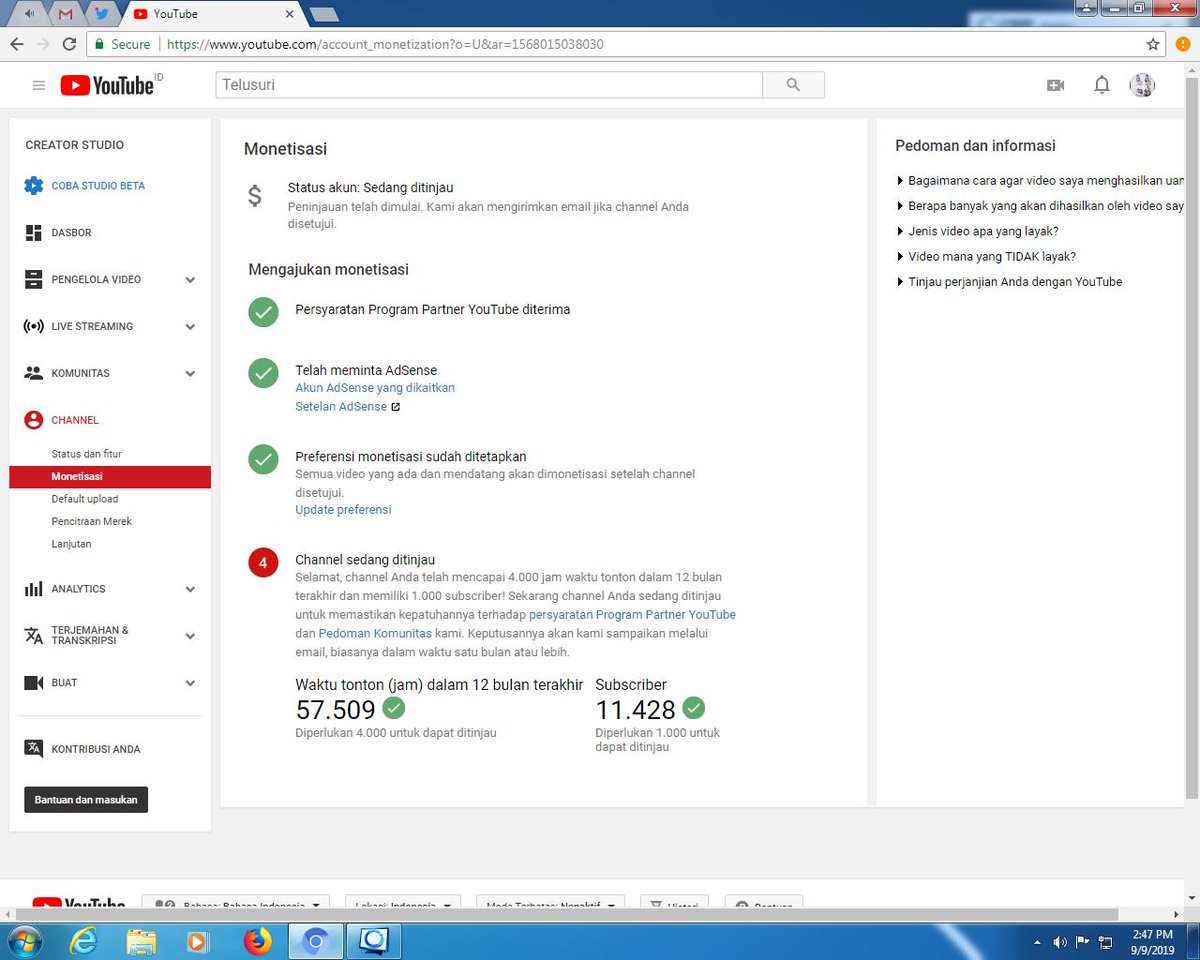Viewport: 1200px width, 960px height.
Task: Click the Live Streaming broadcast icon
Action: click(34, 326)
